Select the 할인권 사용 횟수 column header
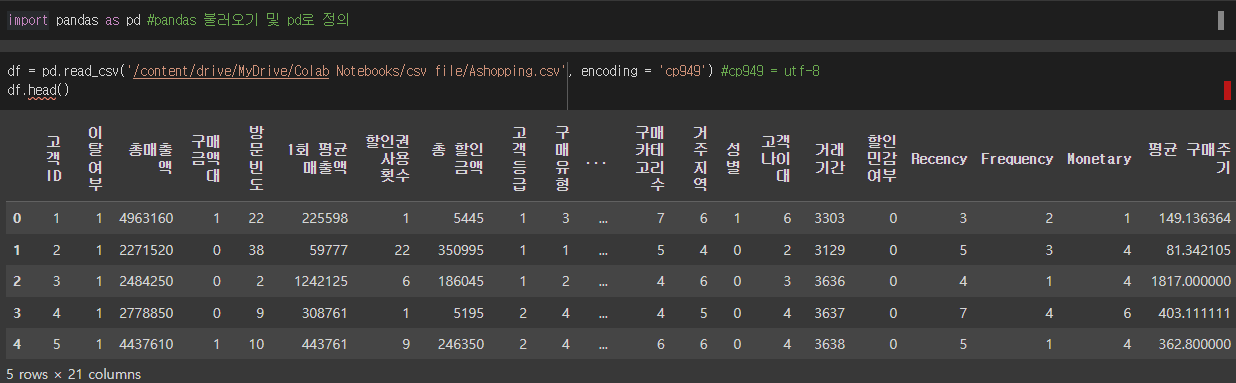Image resolution: width=1236 pixels, height=383 pixels. [x=388, y=159]
